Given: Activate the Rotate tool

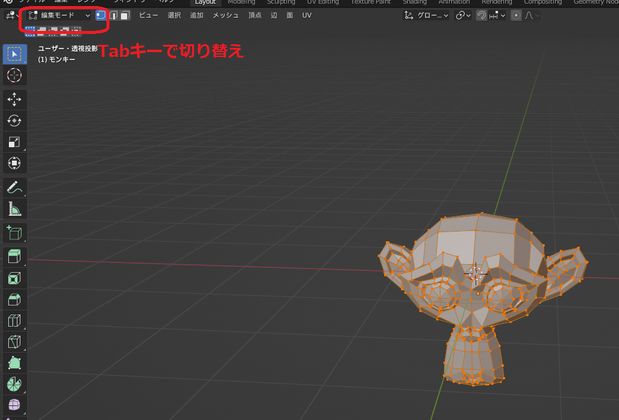Looking at the screenshot, I should [x=15, y=121].
